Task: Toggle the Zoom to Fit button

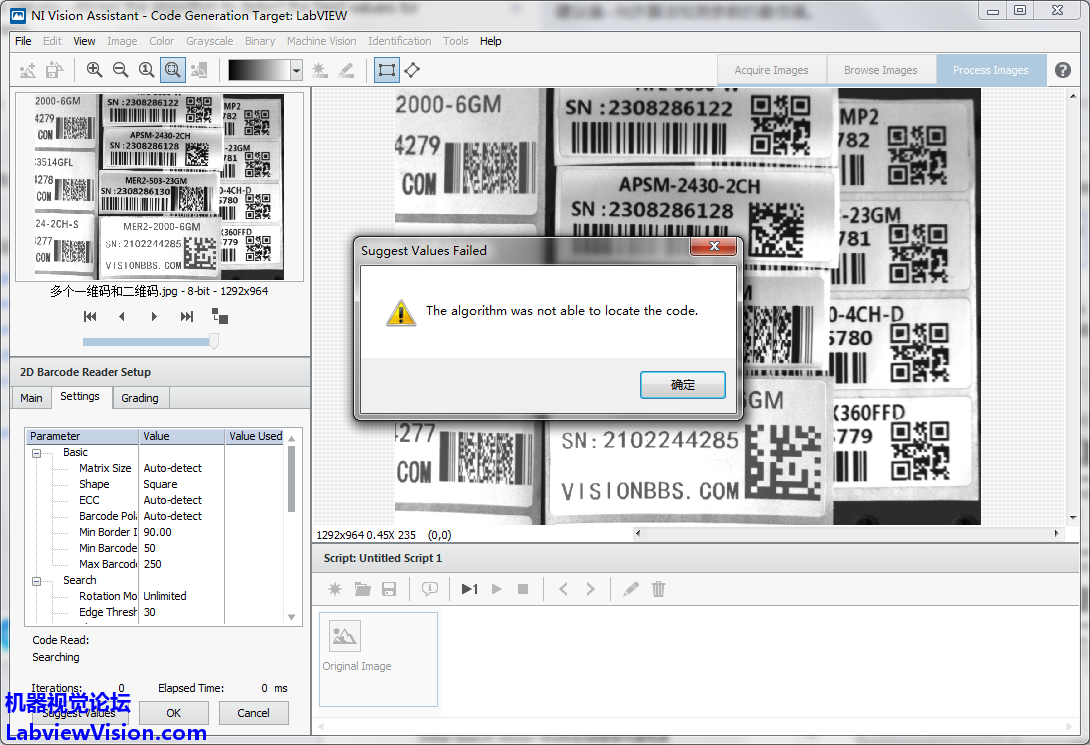Action: (172, 70)
